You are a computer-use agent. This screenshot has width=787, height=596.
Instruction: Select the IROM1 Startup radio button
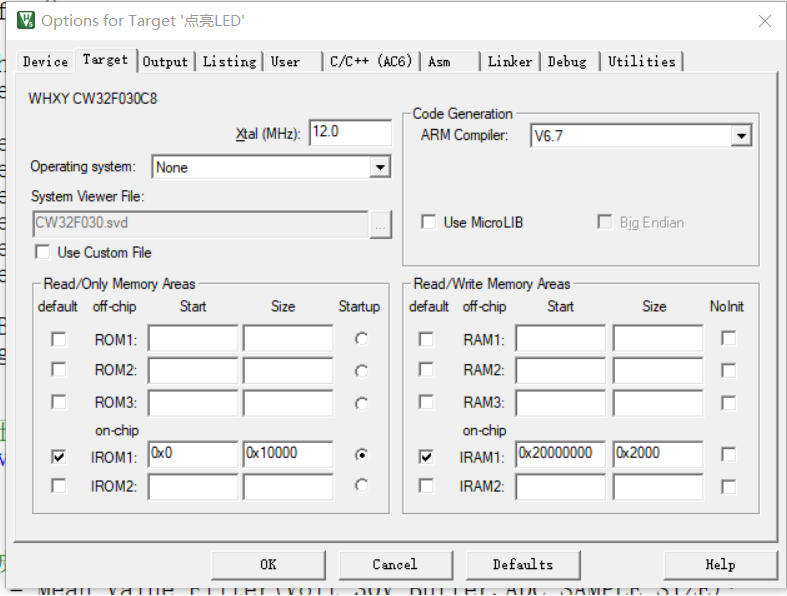pyautogui.click(x=361, y=455)
